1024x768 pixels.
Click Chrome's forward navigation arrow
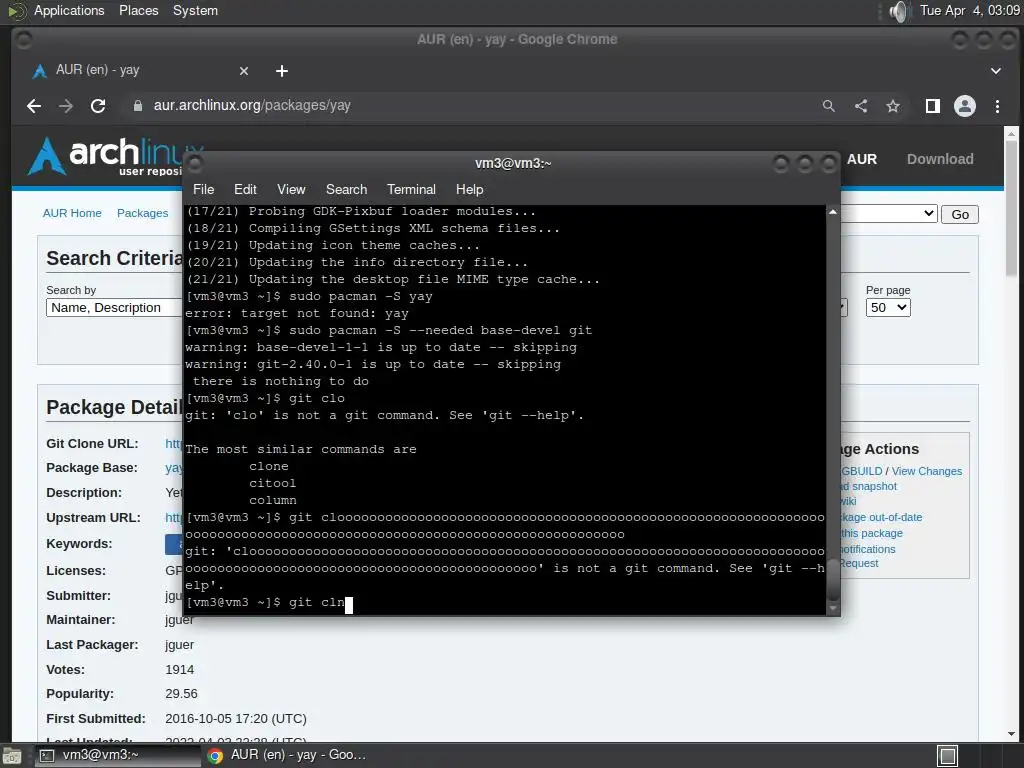tap(66, 106)
